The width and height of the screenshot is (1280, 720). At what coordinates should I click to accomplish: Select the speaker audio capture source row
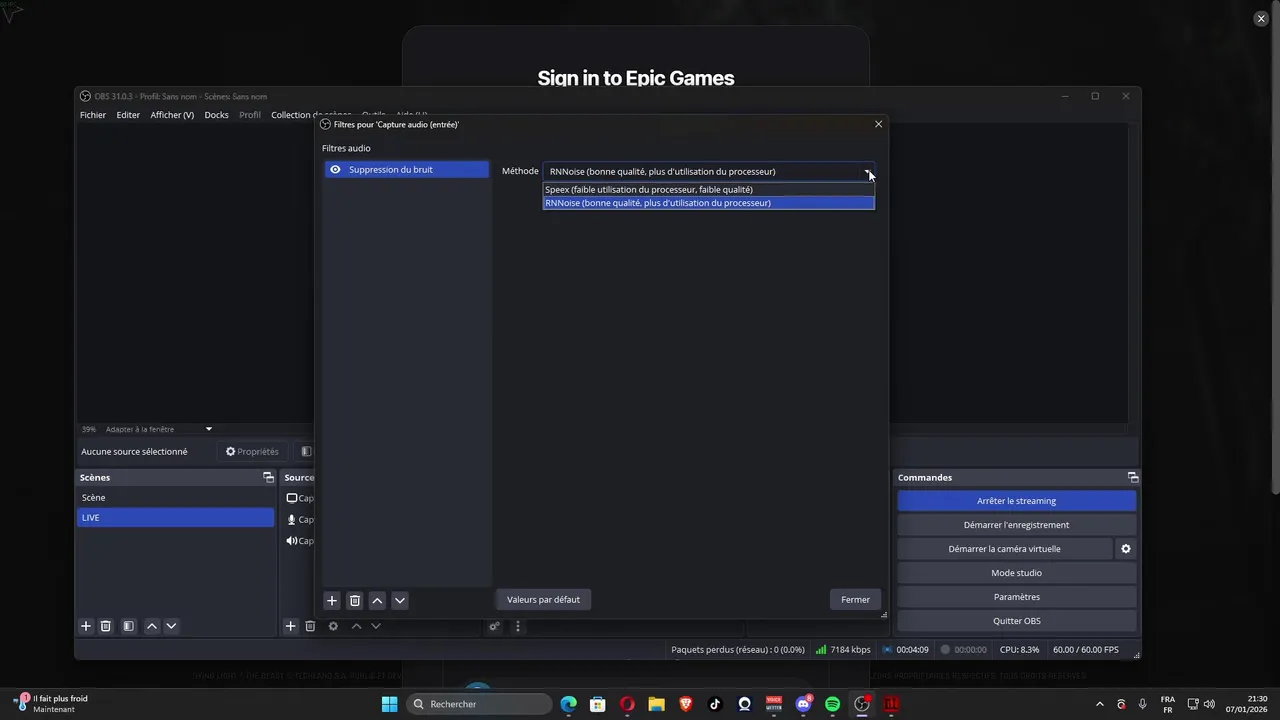[300, 541]
